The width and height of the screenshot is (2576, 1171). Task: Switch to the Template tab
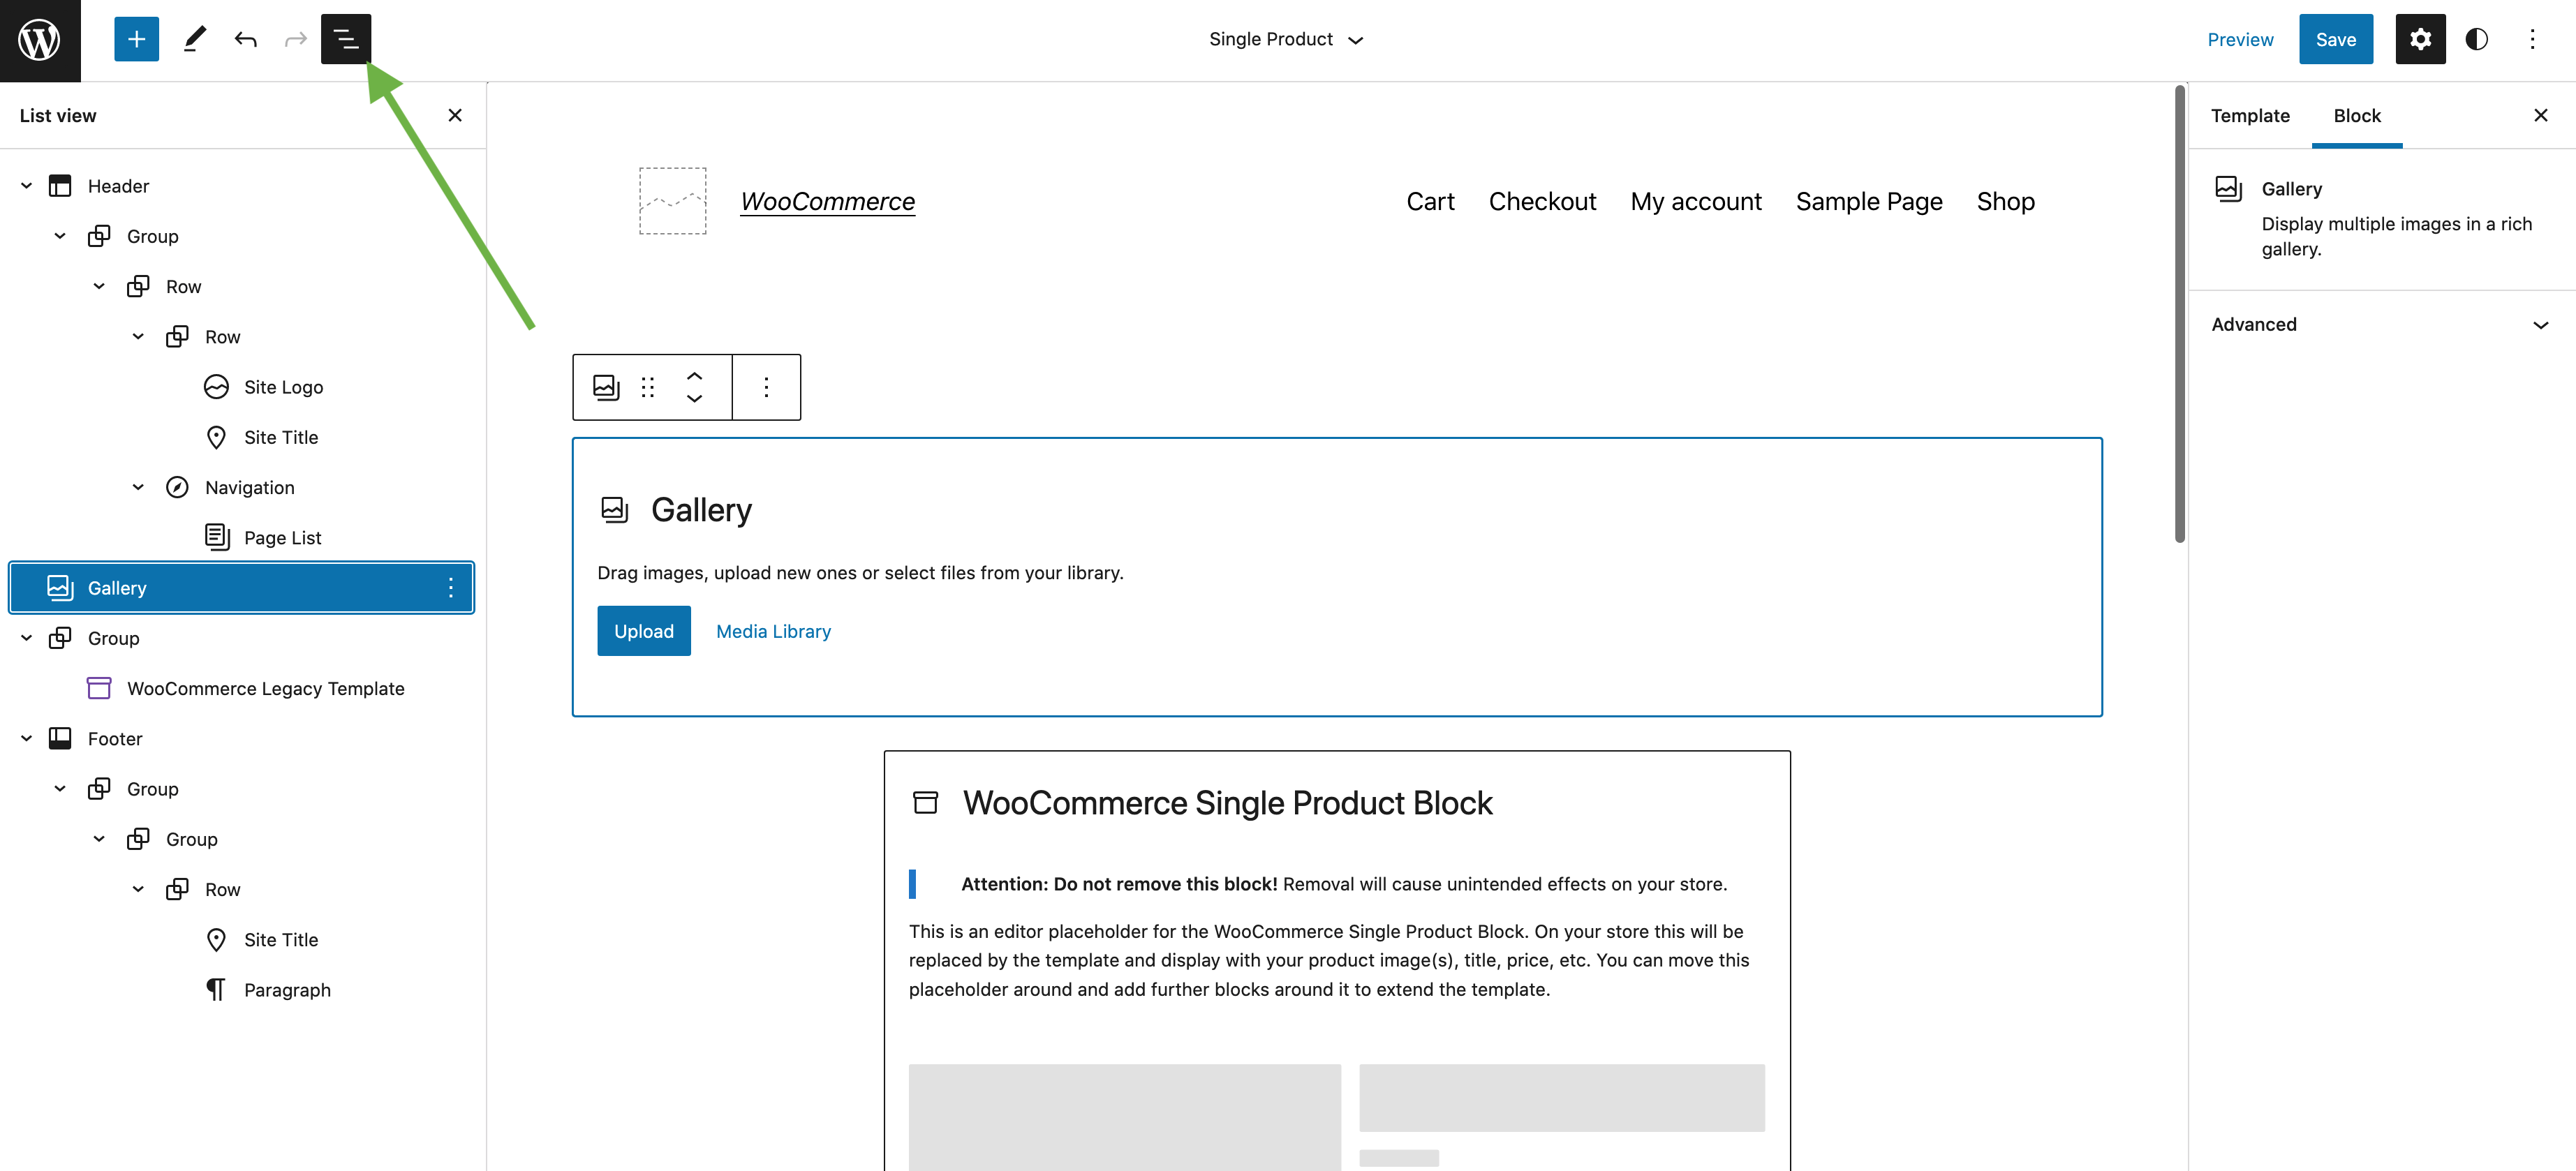tap(2250, 115)
